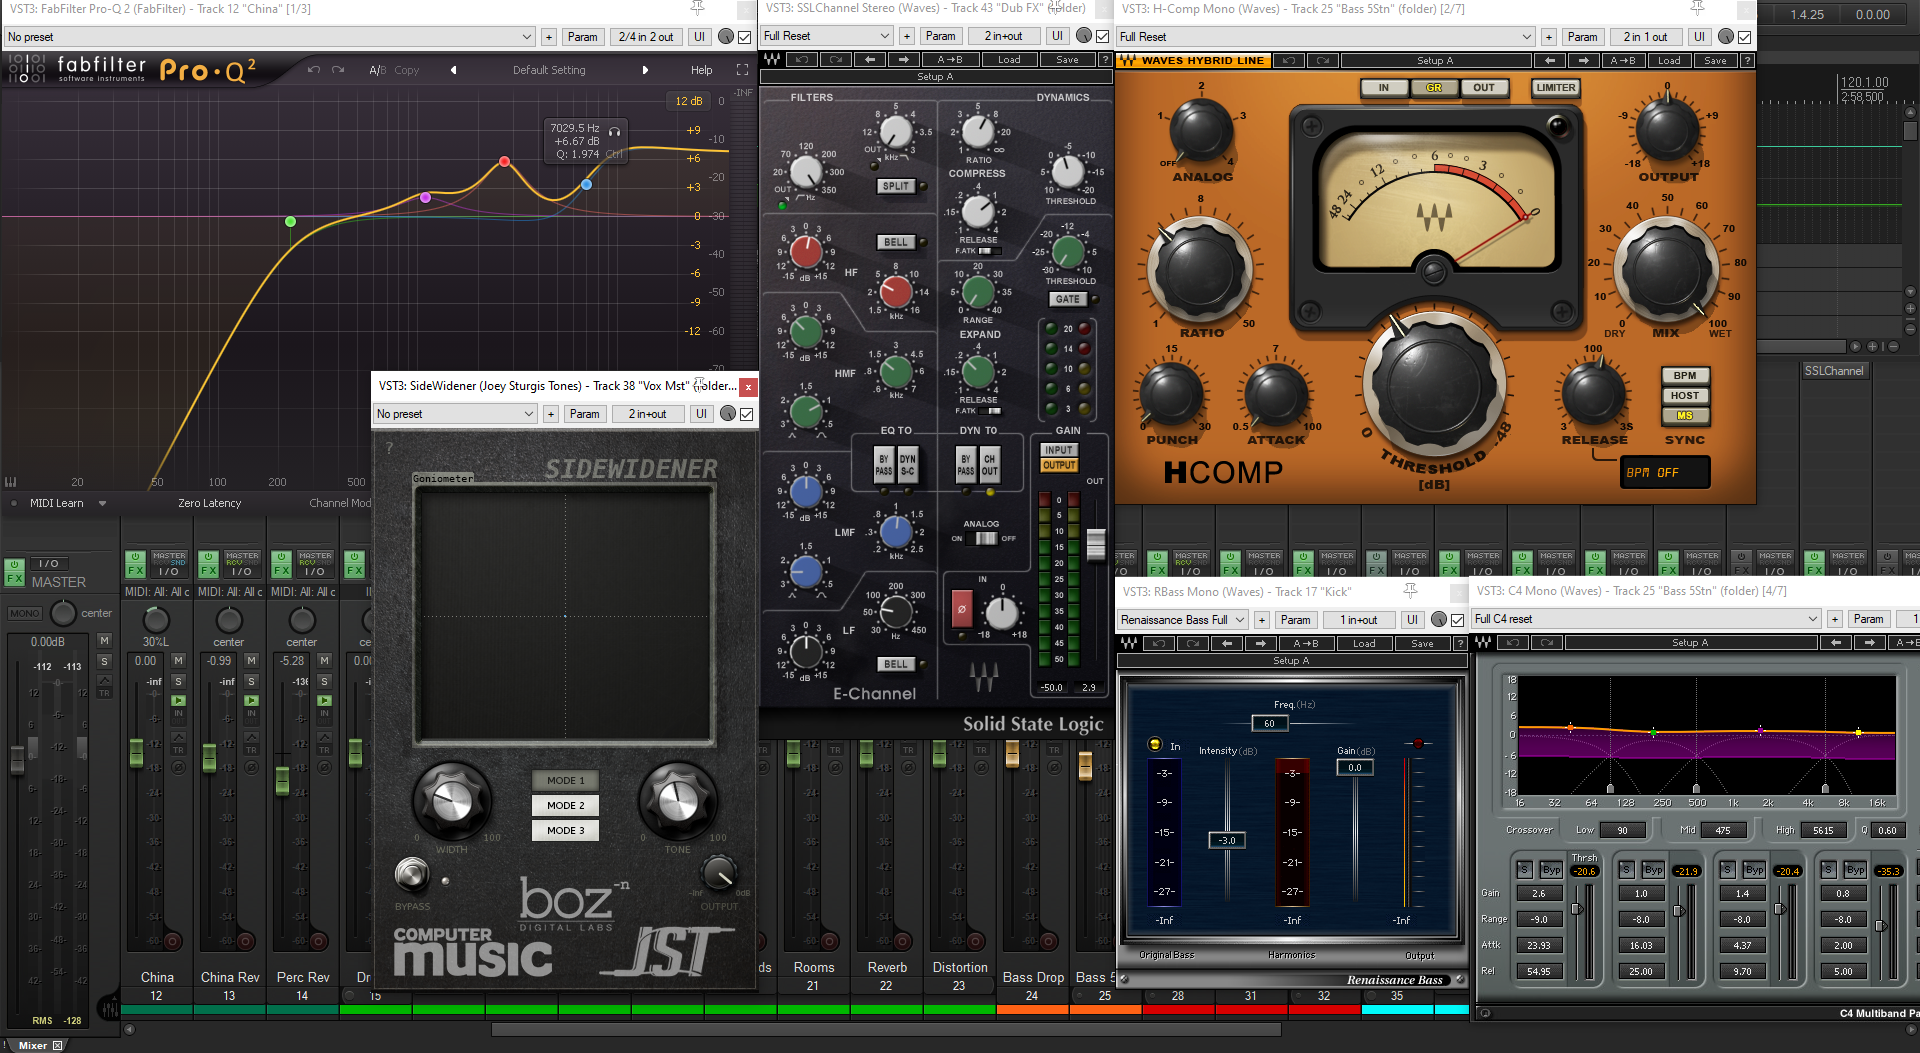
Task: Open the H-Comp Setup A menu
Action: (x=1435, y=60)
